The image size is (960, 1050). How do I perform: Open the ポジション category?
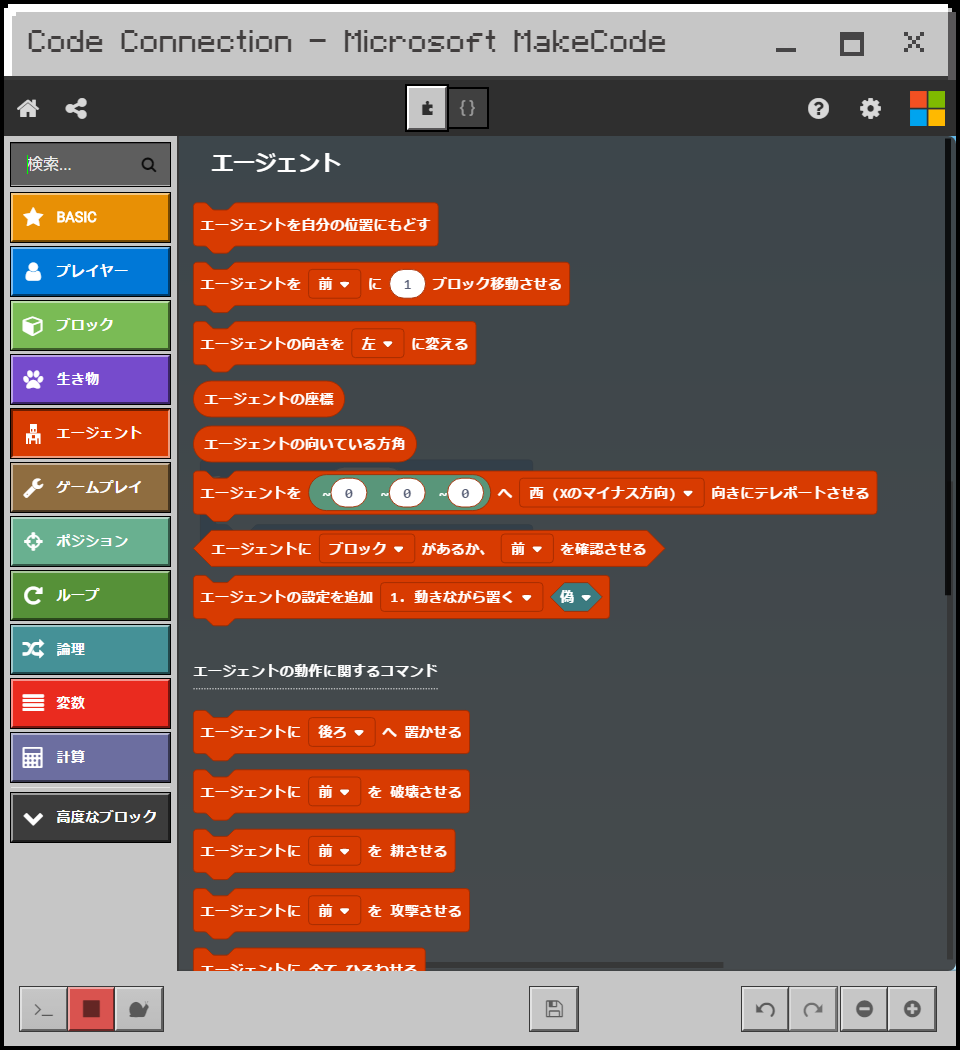point(90,541)
